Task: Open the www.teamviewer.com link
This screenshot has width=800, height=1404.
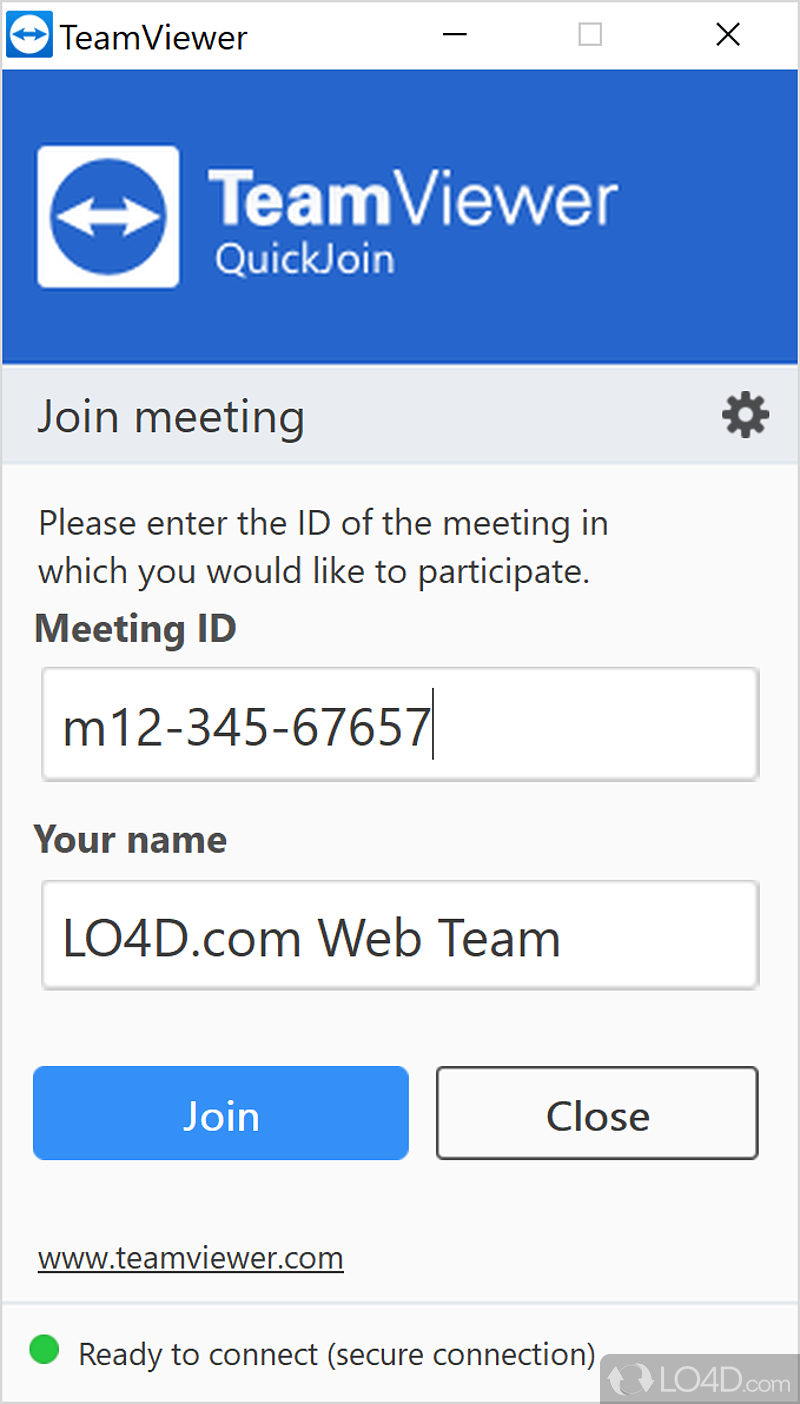Action: point(190,1258)
